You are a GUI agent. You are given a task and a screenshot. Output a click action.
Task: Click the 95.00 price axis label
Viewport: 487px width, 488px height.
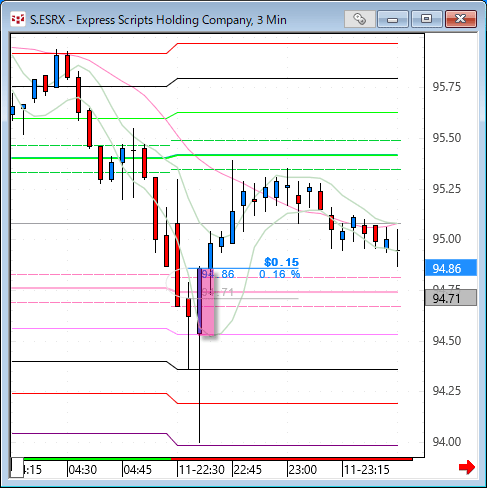pos(447,239)
